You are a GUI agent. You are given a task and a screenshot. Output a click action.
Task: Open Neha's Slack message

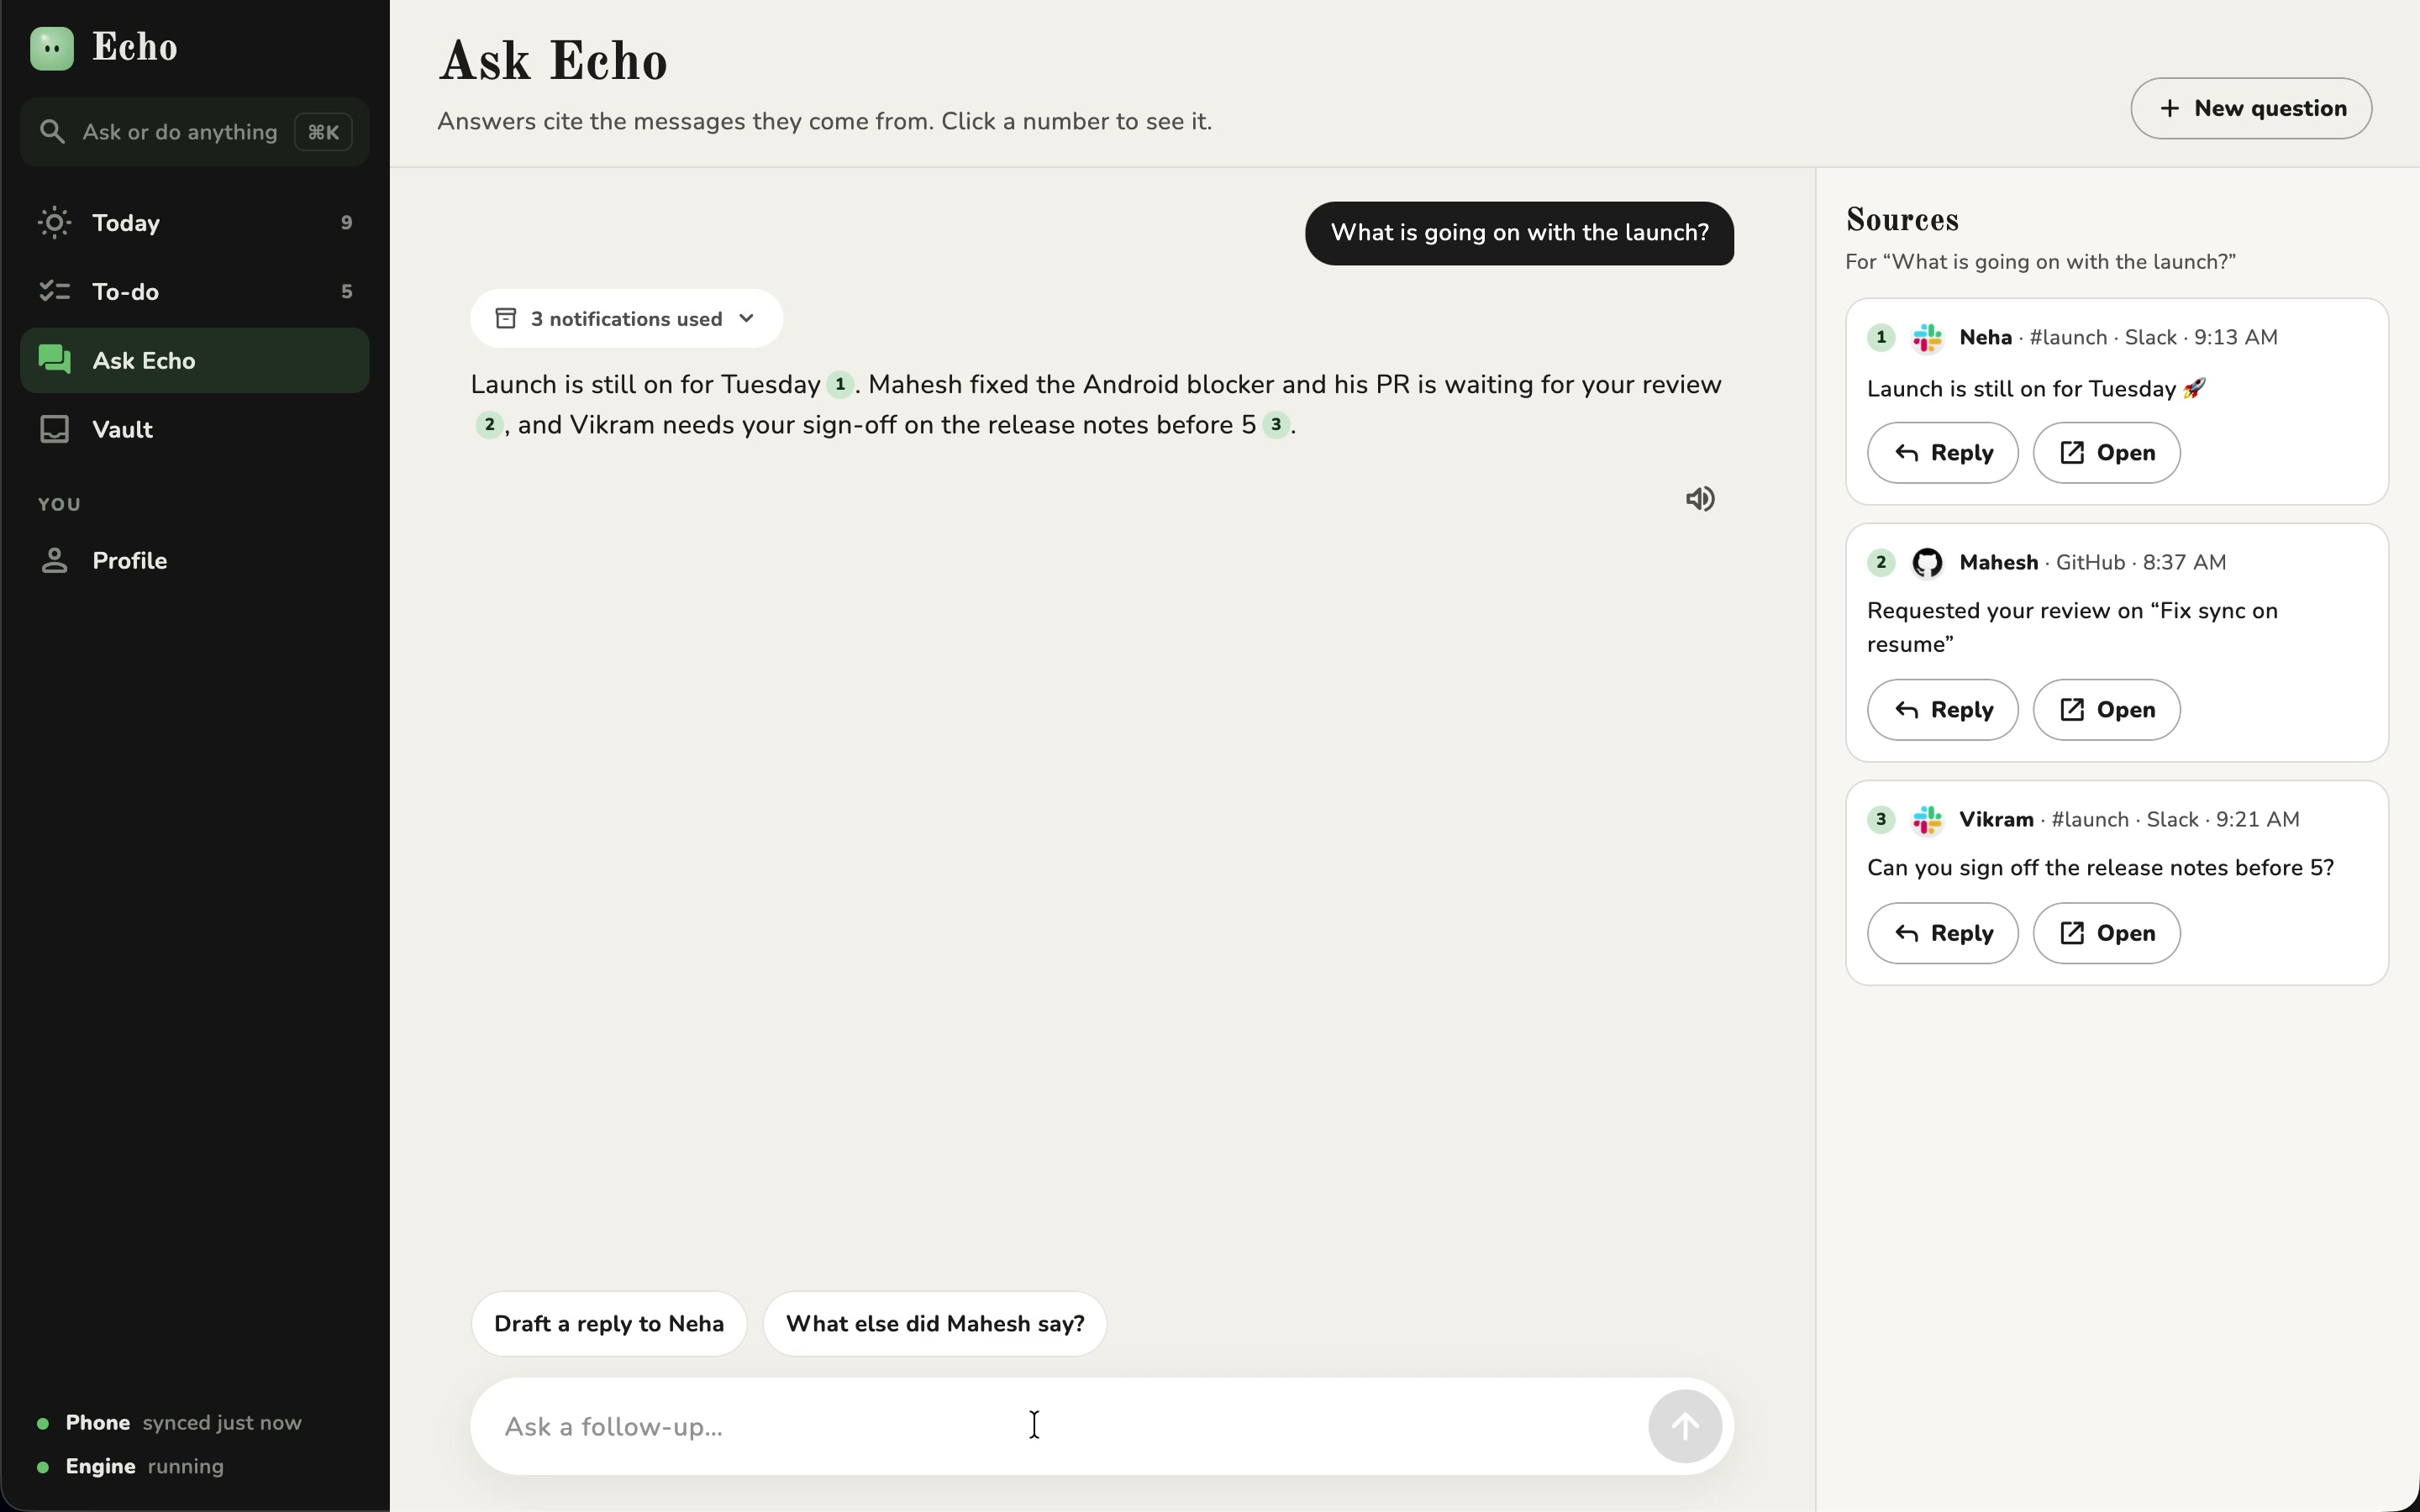pos(2106,453)
